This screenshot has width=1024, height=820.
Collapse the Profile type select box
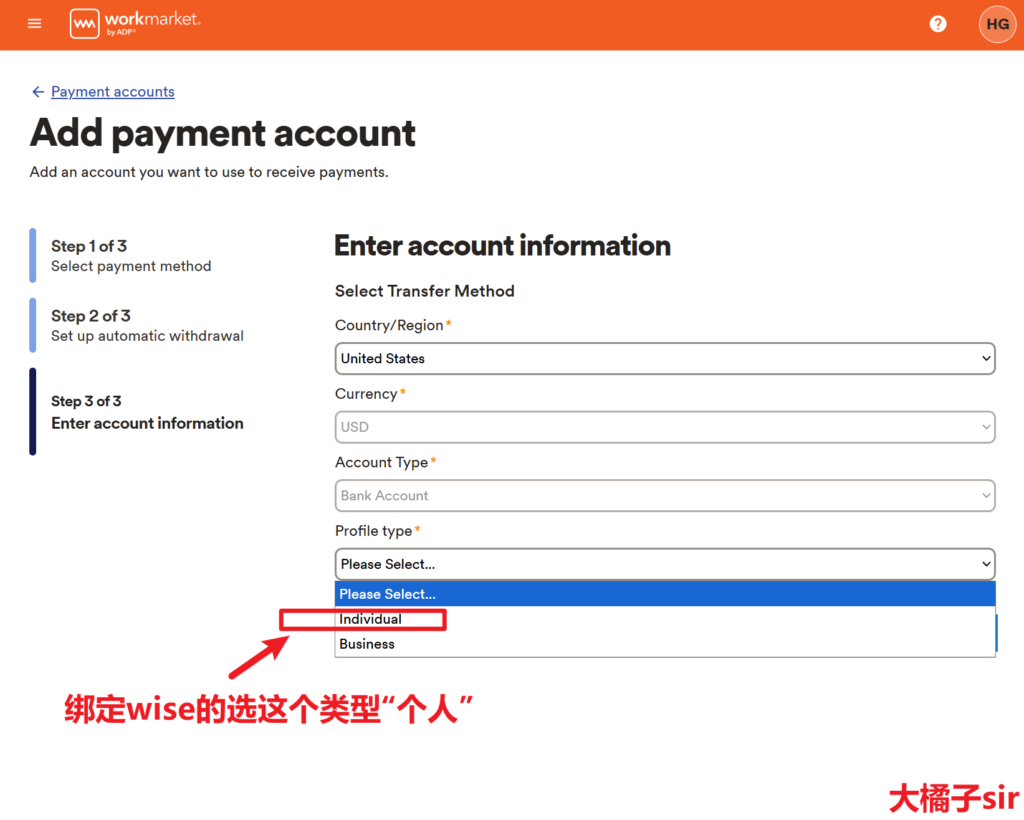click(x=664, y=564)
